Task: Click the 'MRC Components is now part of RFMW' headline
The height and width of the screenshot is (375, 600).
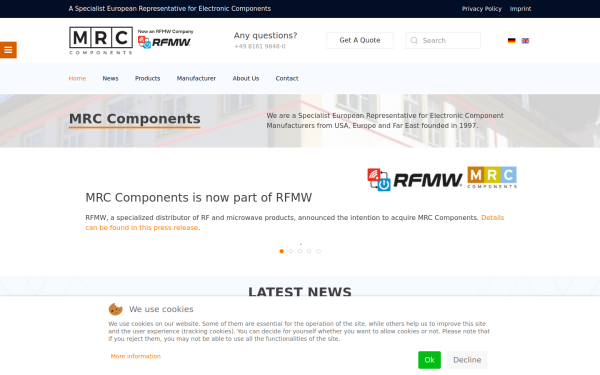Action: click(x=199, y=197)
